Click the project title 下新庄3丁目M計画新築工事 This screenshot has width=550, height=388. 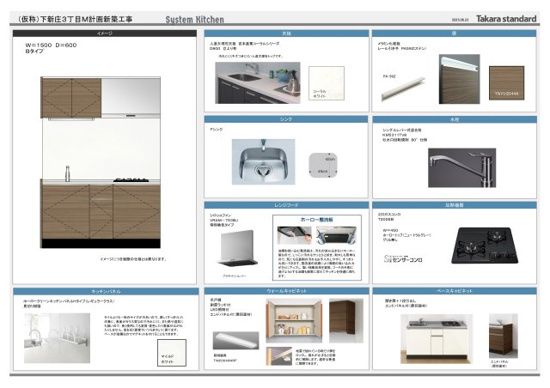tap(75, 19)
